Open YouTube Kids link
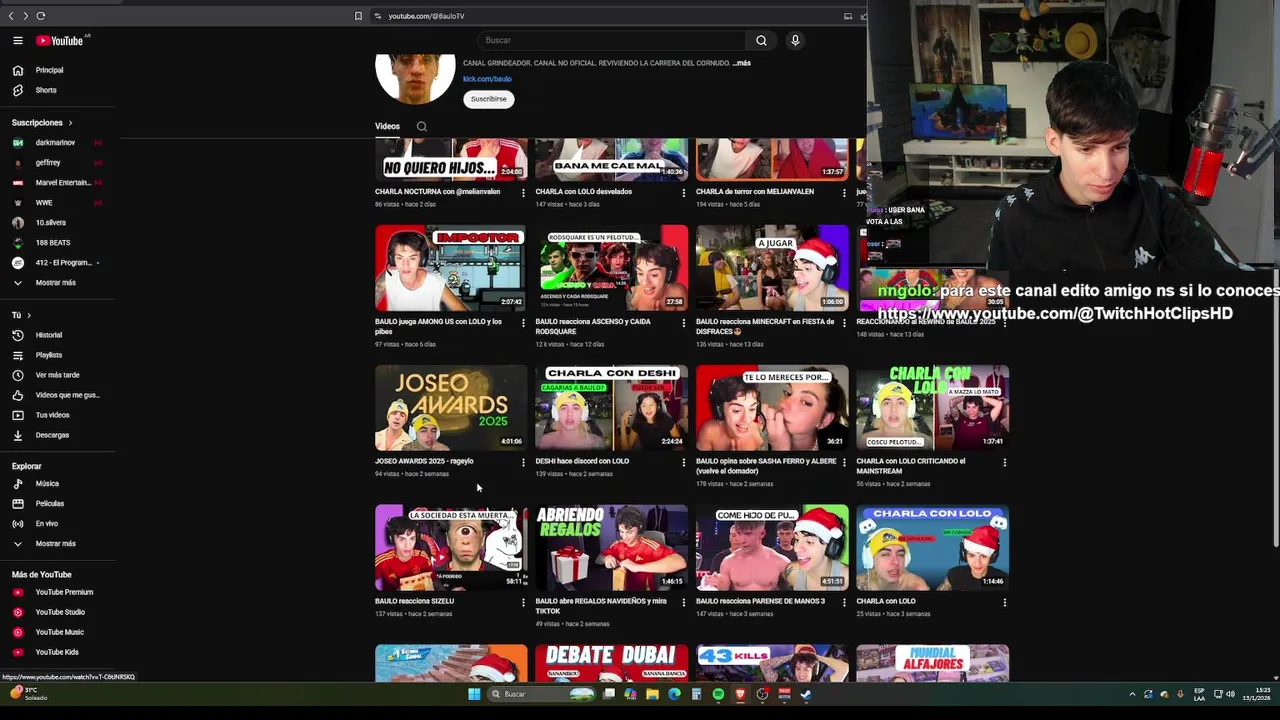The height and width of the screenshot is (720, 1280). pyautogui.click(x=56, y=652)
